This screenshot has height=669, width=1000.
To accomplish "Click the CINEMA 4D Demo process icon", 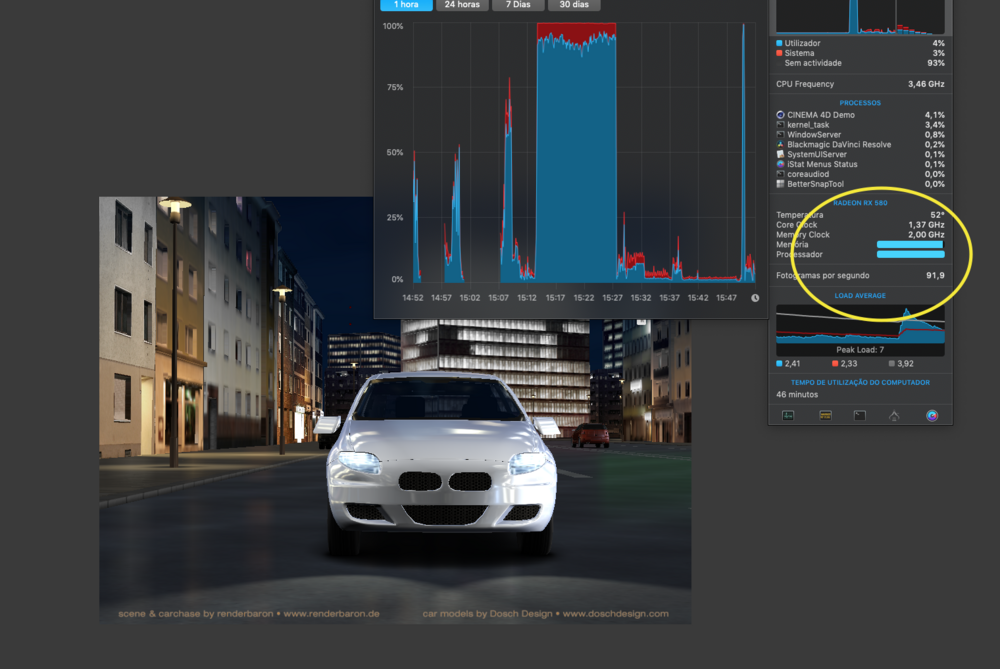I will tap(780, 115).
